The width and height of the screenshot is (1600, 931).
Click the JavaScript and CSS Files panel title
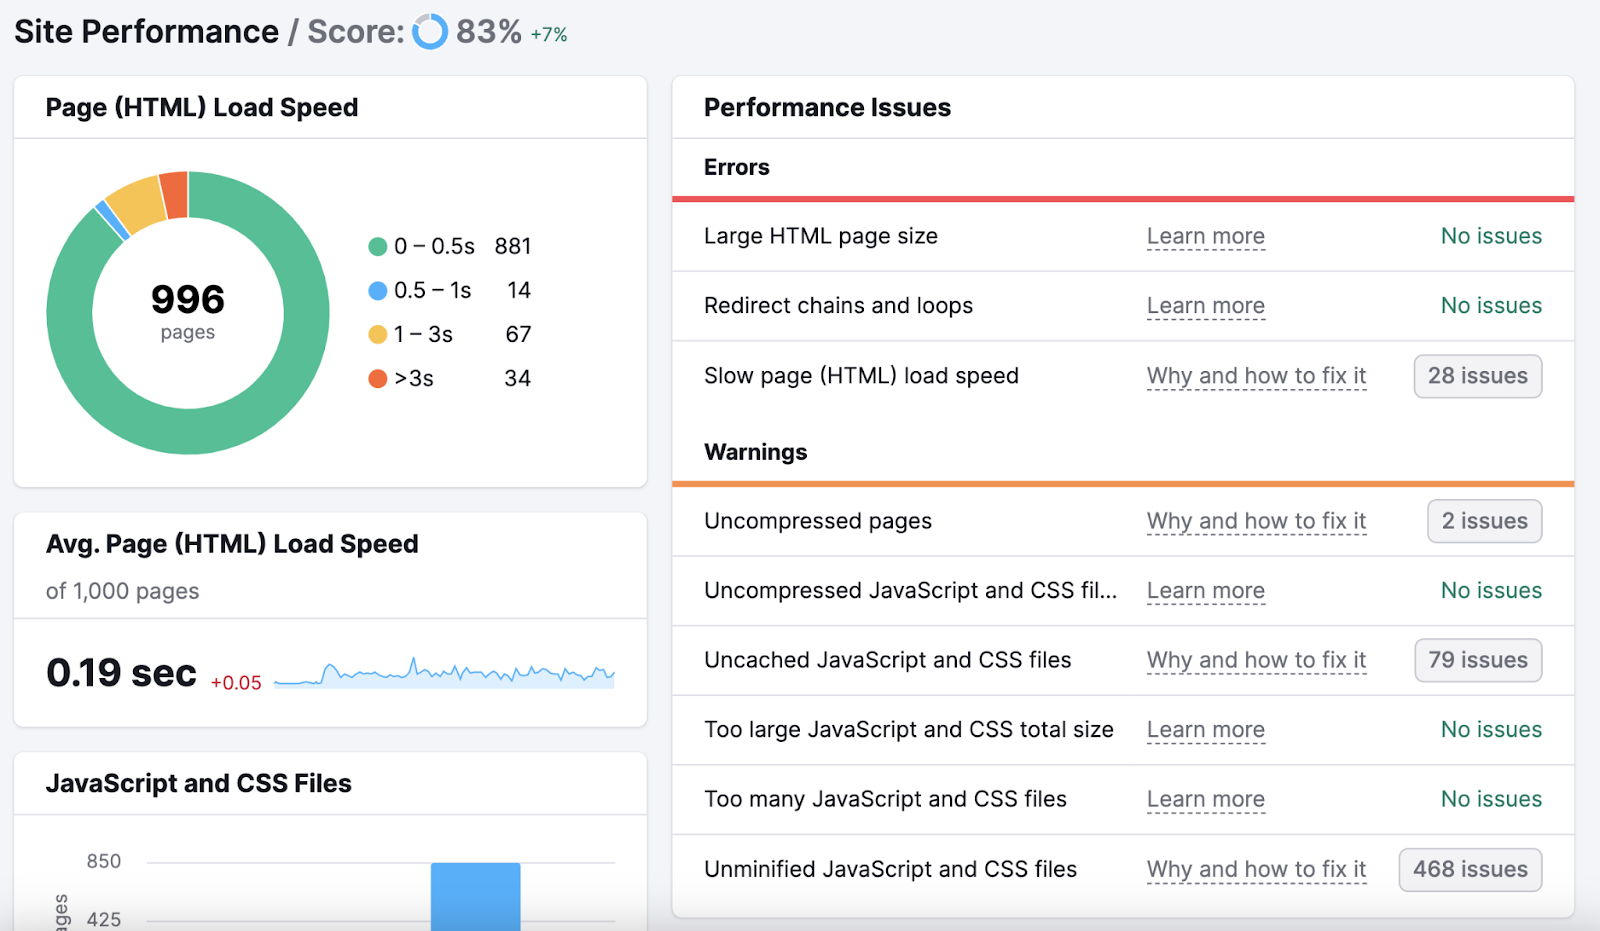coord(199,784)
